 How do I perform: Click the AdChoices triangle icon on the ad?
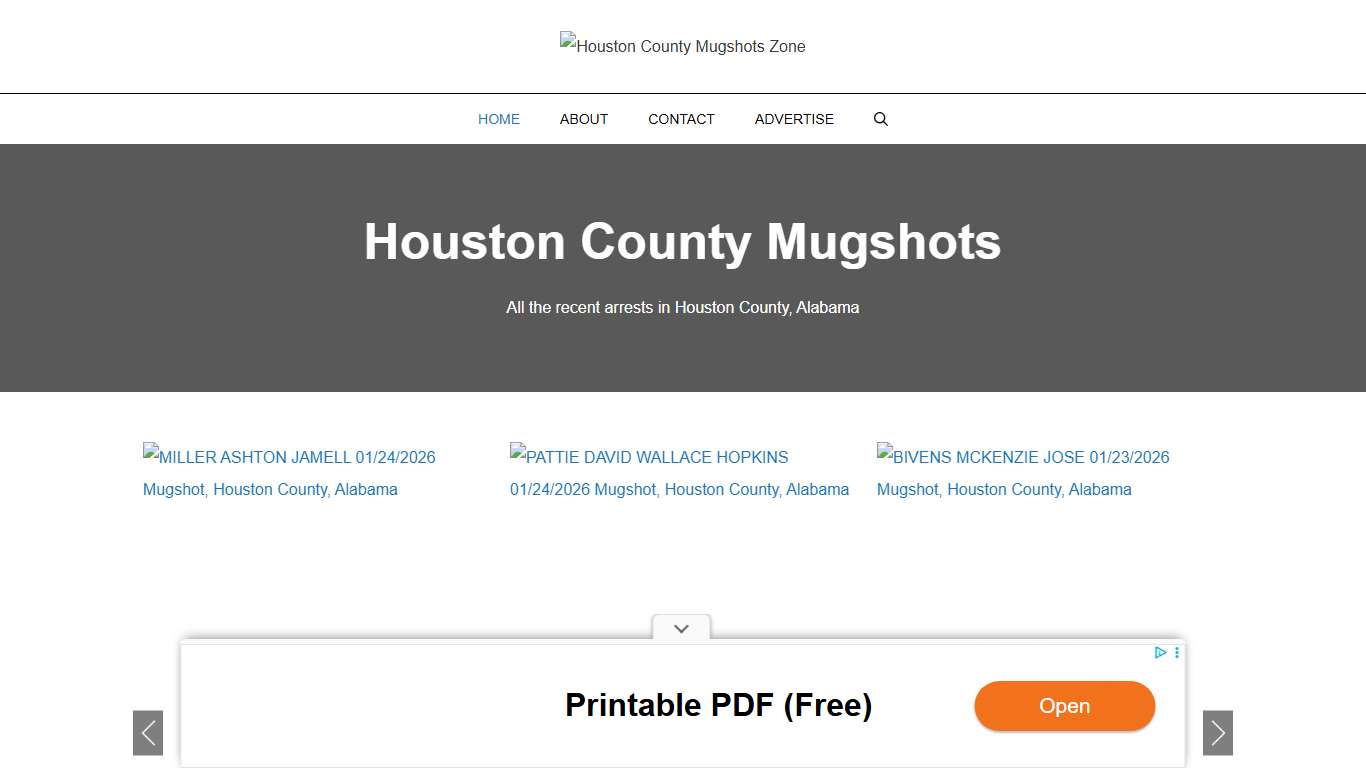tap(1160, 652)
